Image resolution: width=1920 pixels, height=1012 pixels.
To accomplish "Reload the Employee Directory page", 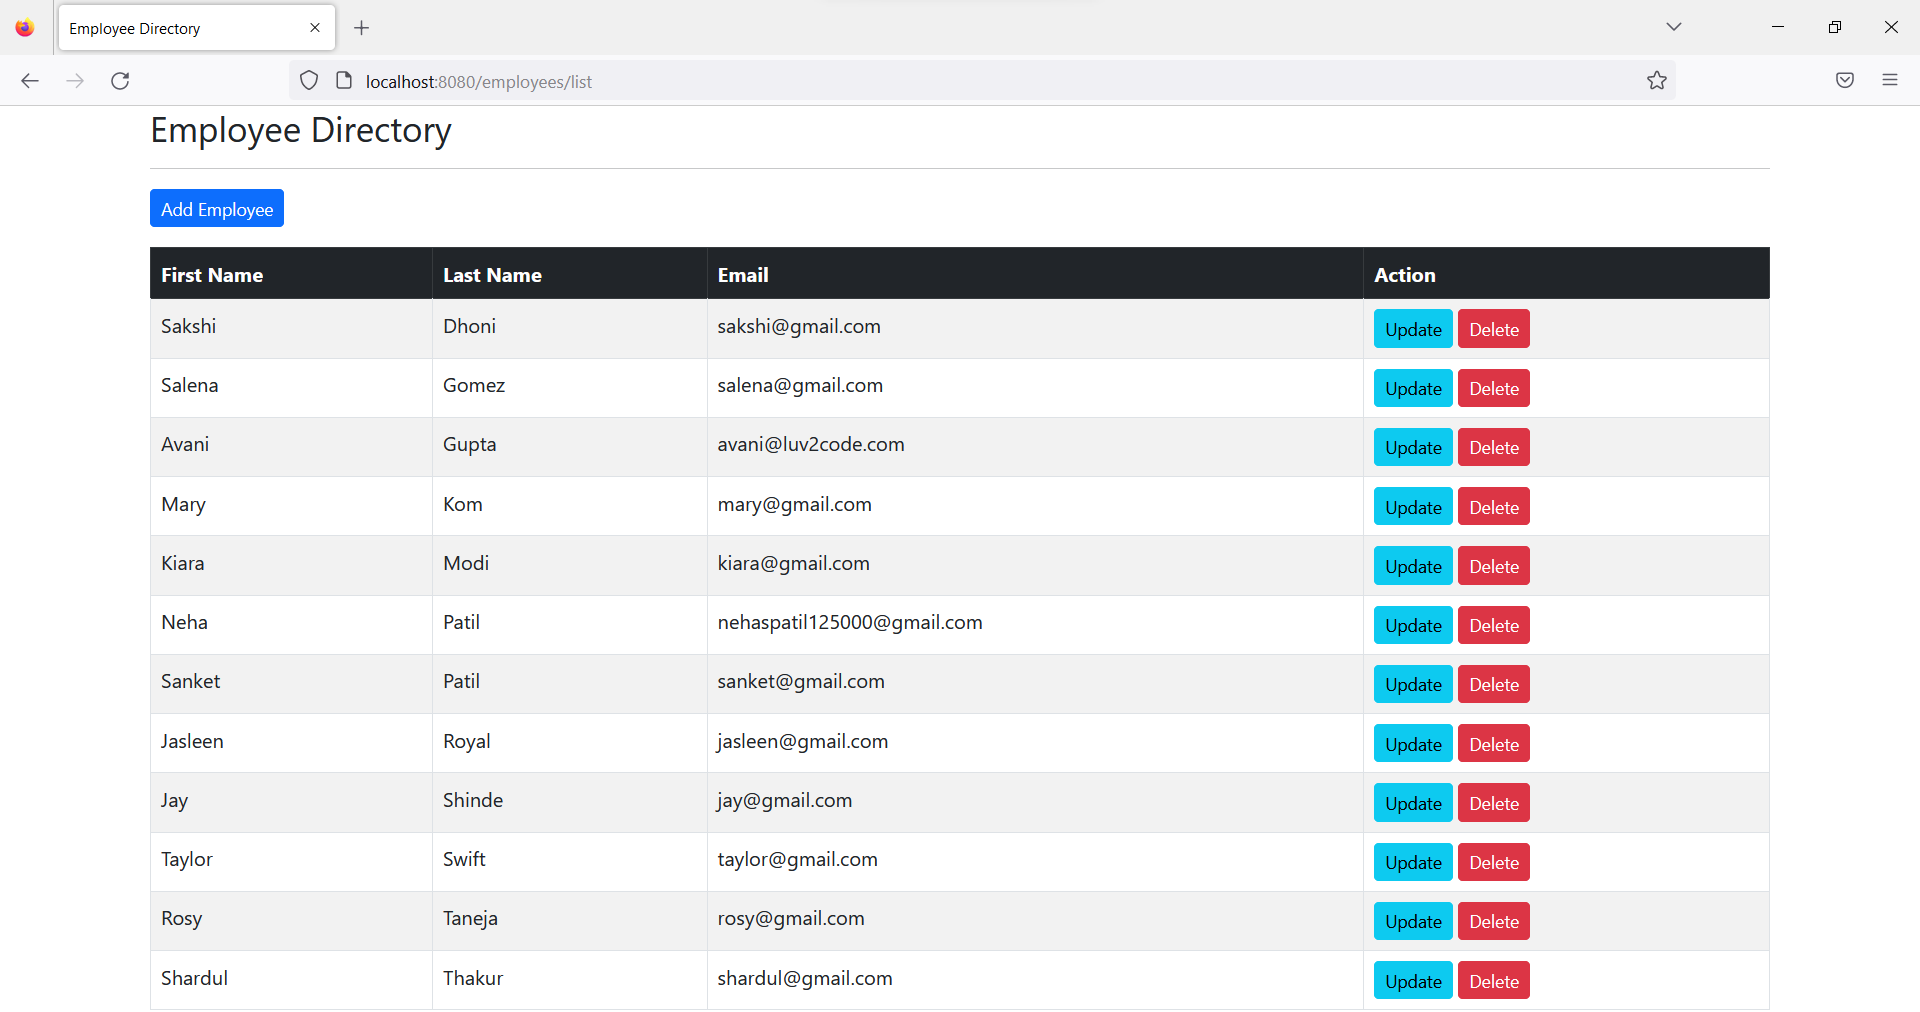I will pyautogui.click(x=120, y=81).
